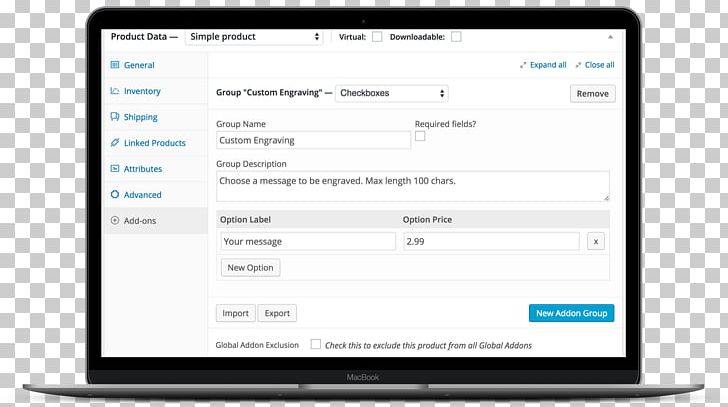728x407 pixels.
Task: Click the Group "Custom Engraving" heading
Action: 269,92
